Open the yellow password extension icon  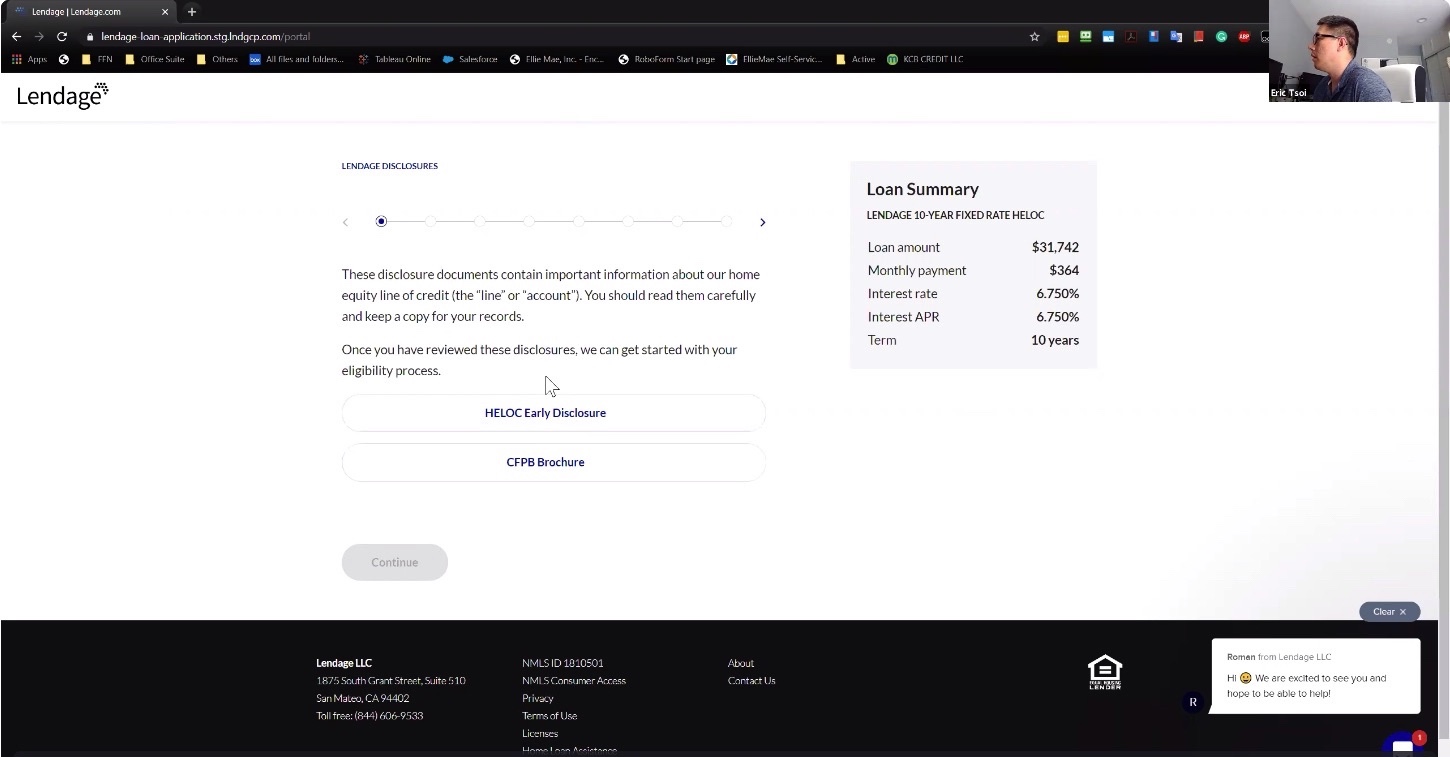(x=1063, y=36)
